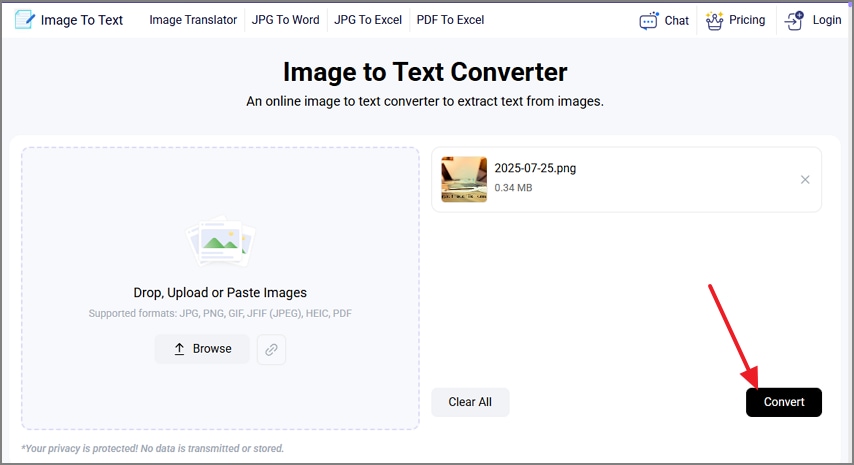Open the PDF To Excel page

[450, 20]
